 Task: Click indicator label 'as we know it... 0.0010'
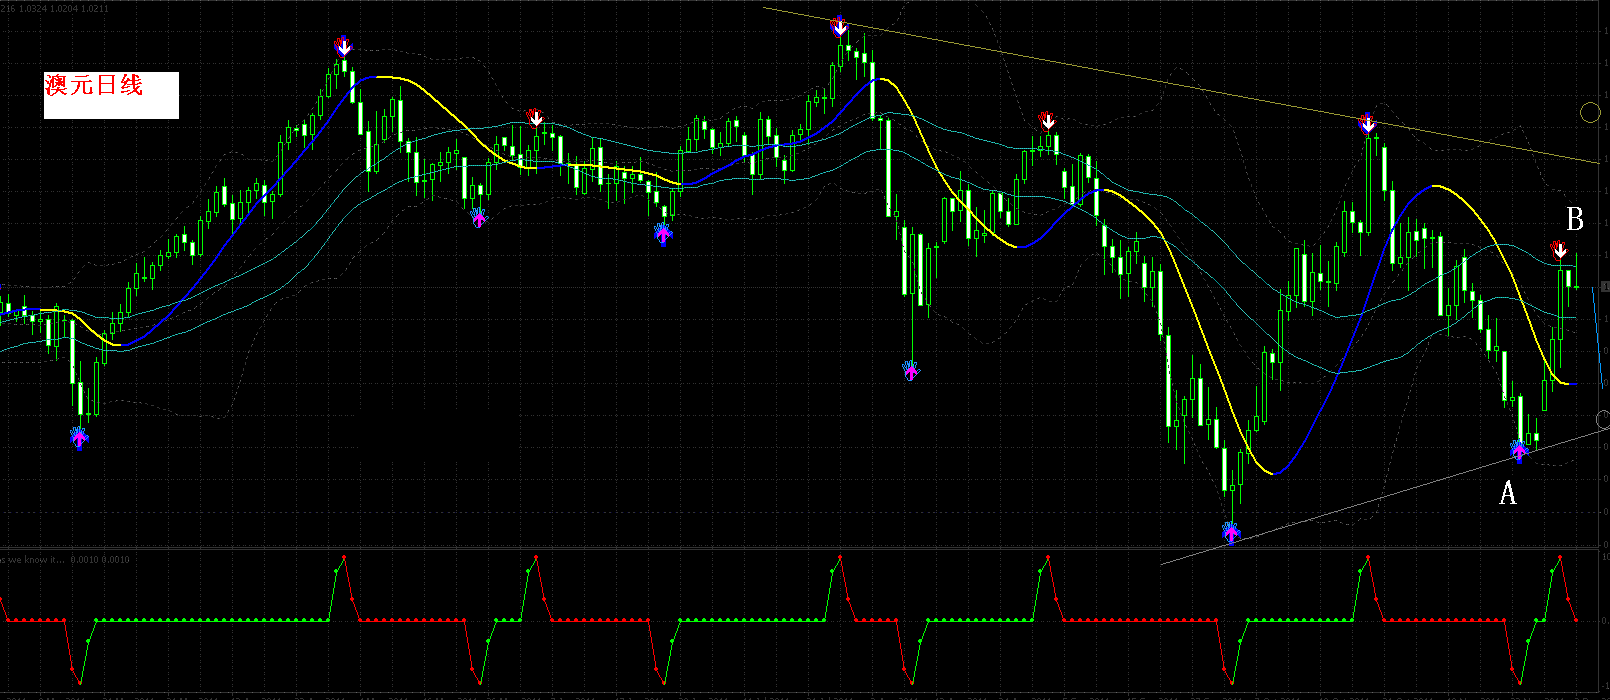(65, 559)
